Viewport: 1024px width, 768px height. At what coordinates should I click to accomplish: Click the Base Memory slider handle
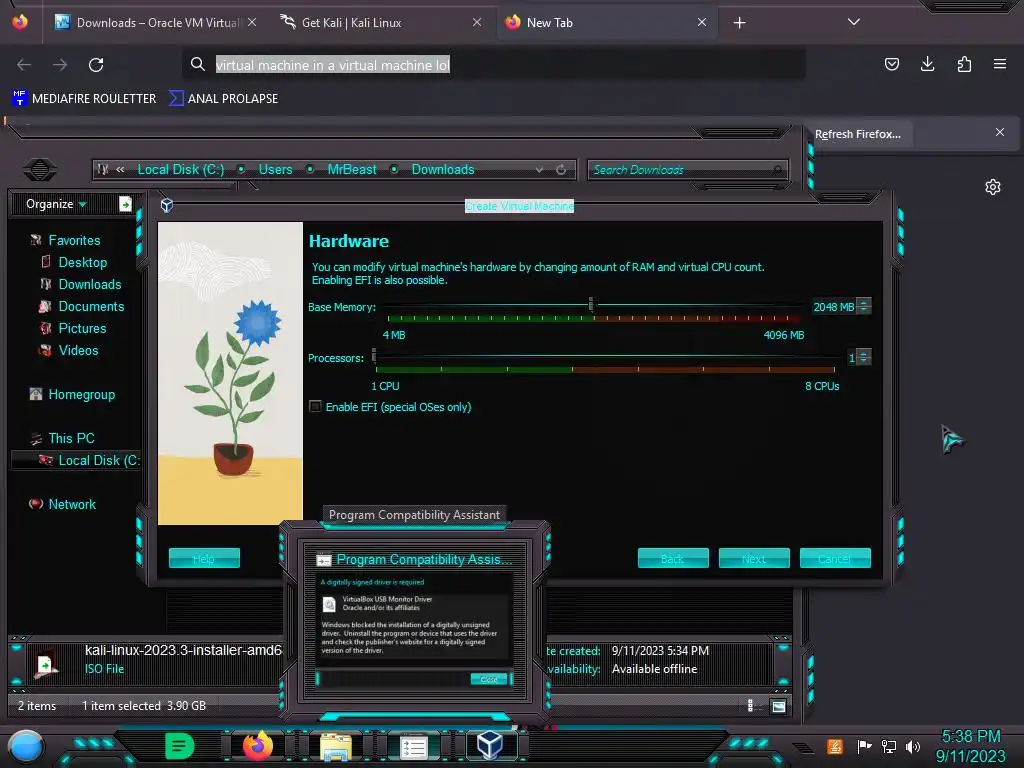point(591,304)
